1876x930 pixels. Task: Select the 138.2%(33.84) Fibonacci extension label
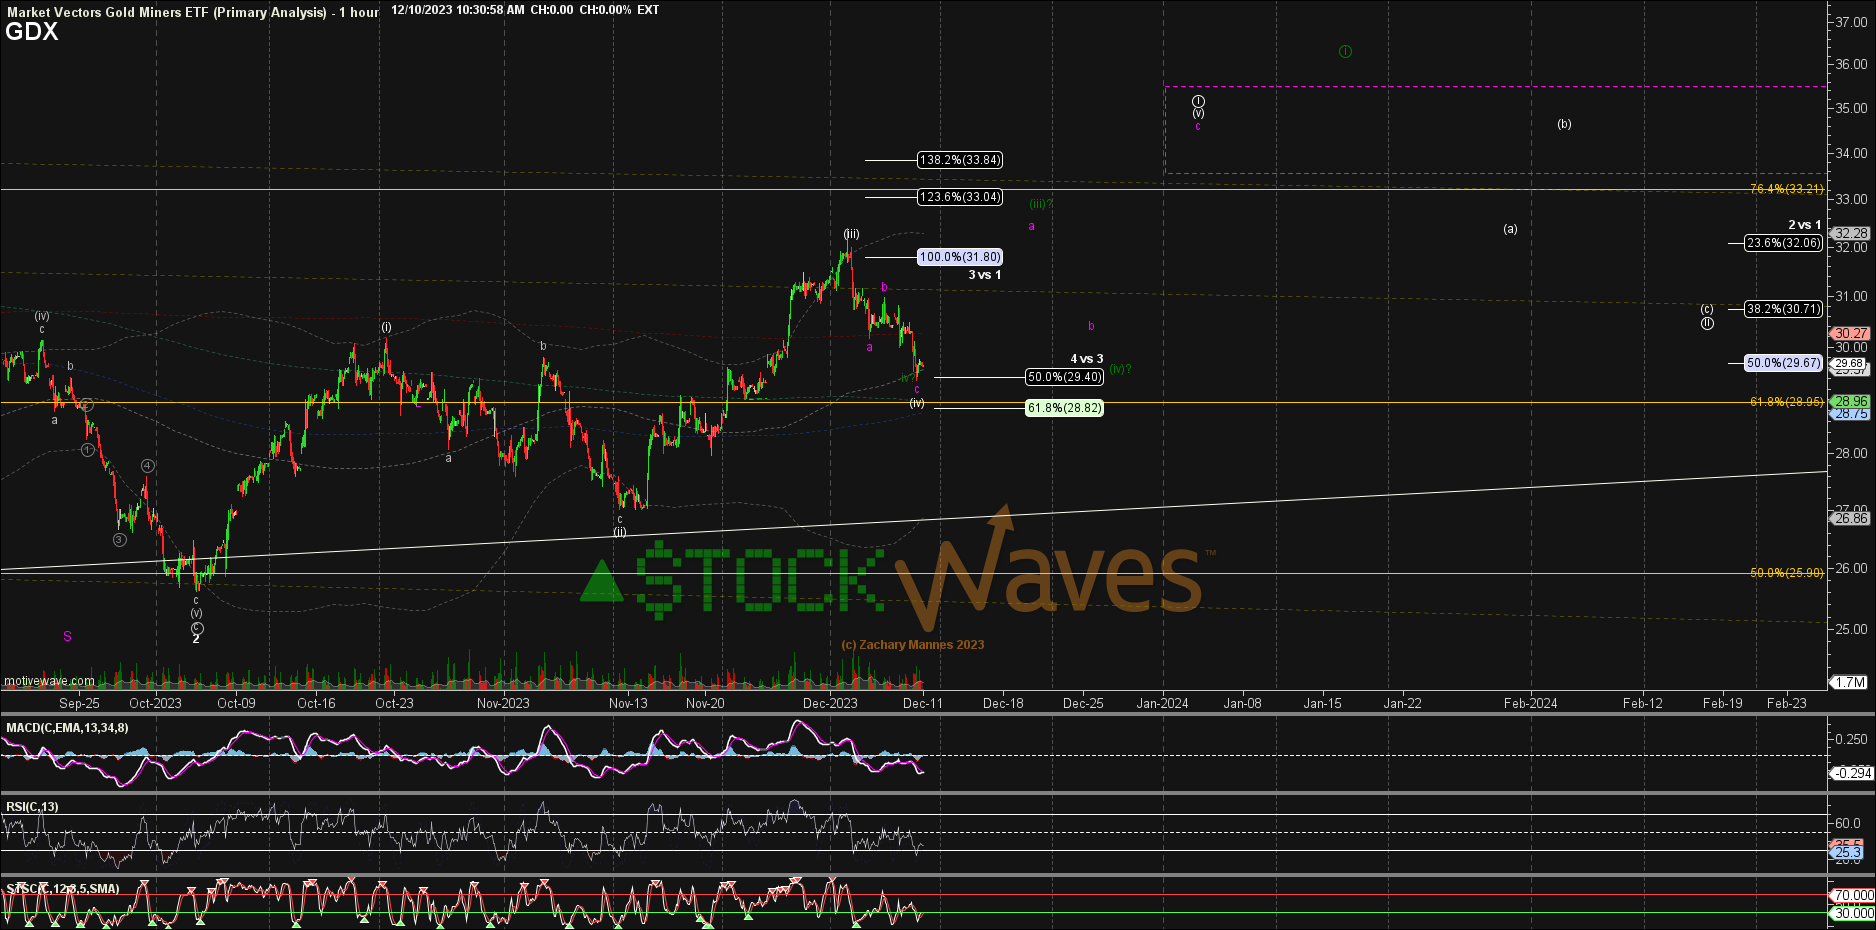[x=960, y=160]
